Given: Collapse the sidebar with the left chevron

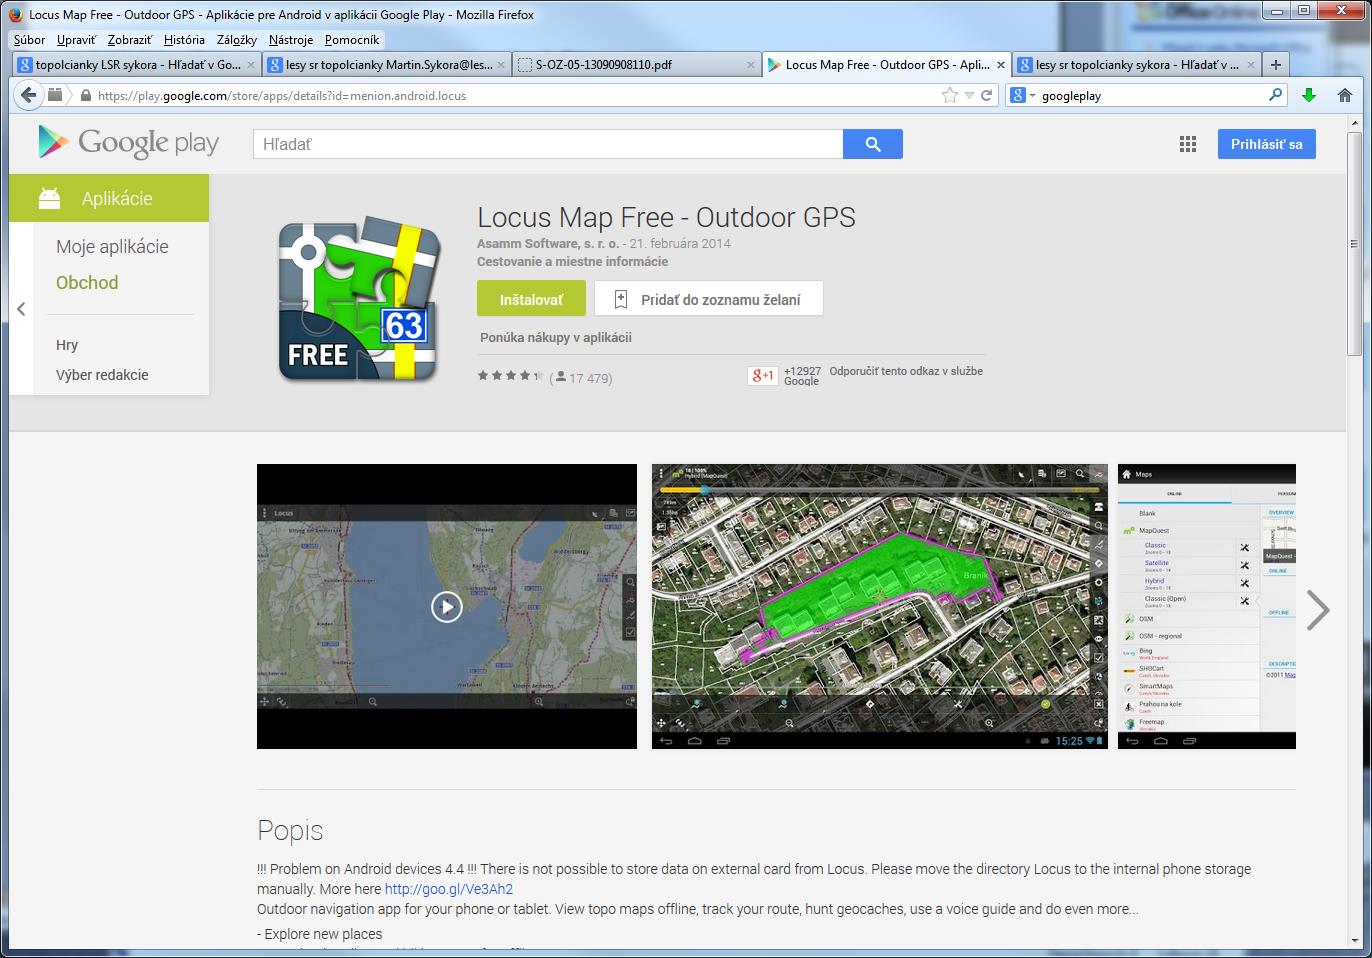Looking at the screenshot, I should point(21,309).
